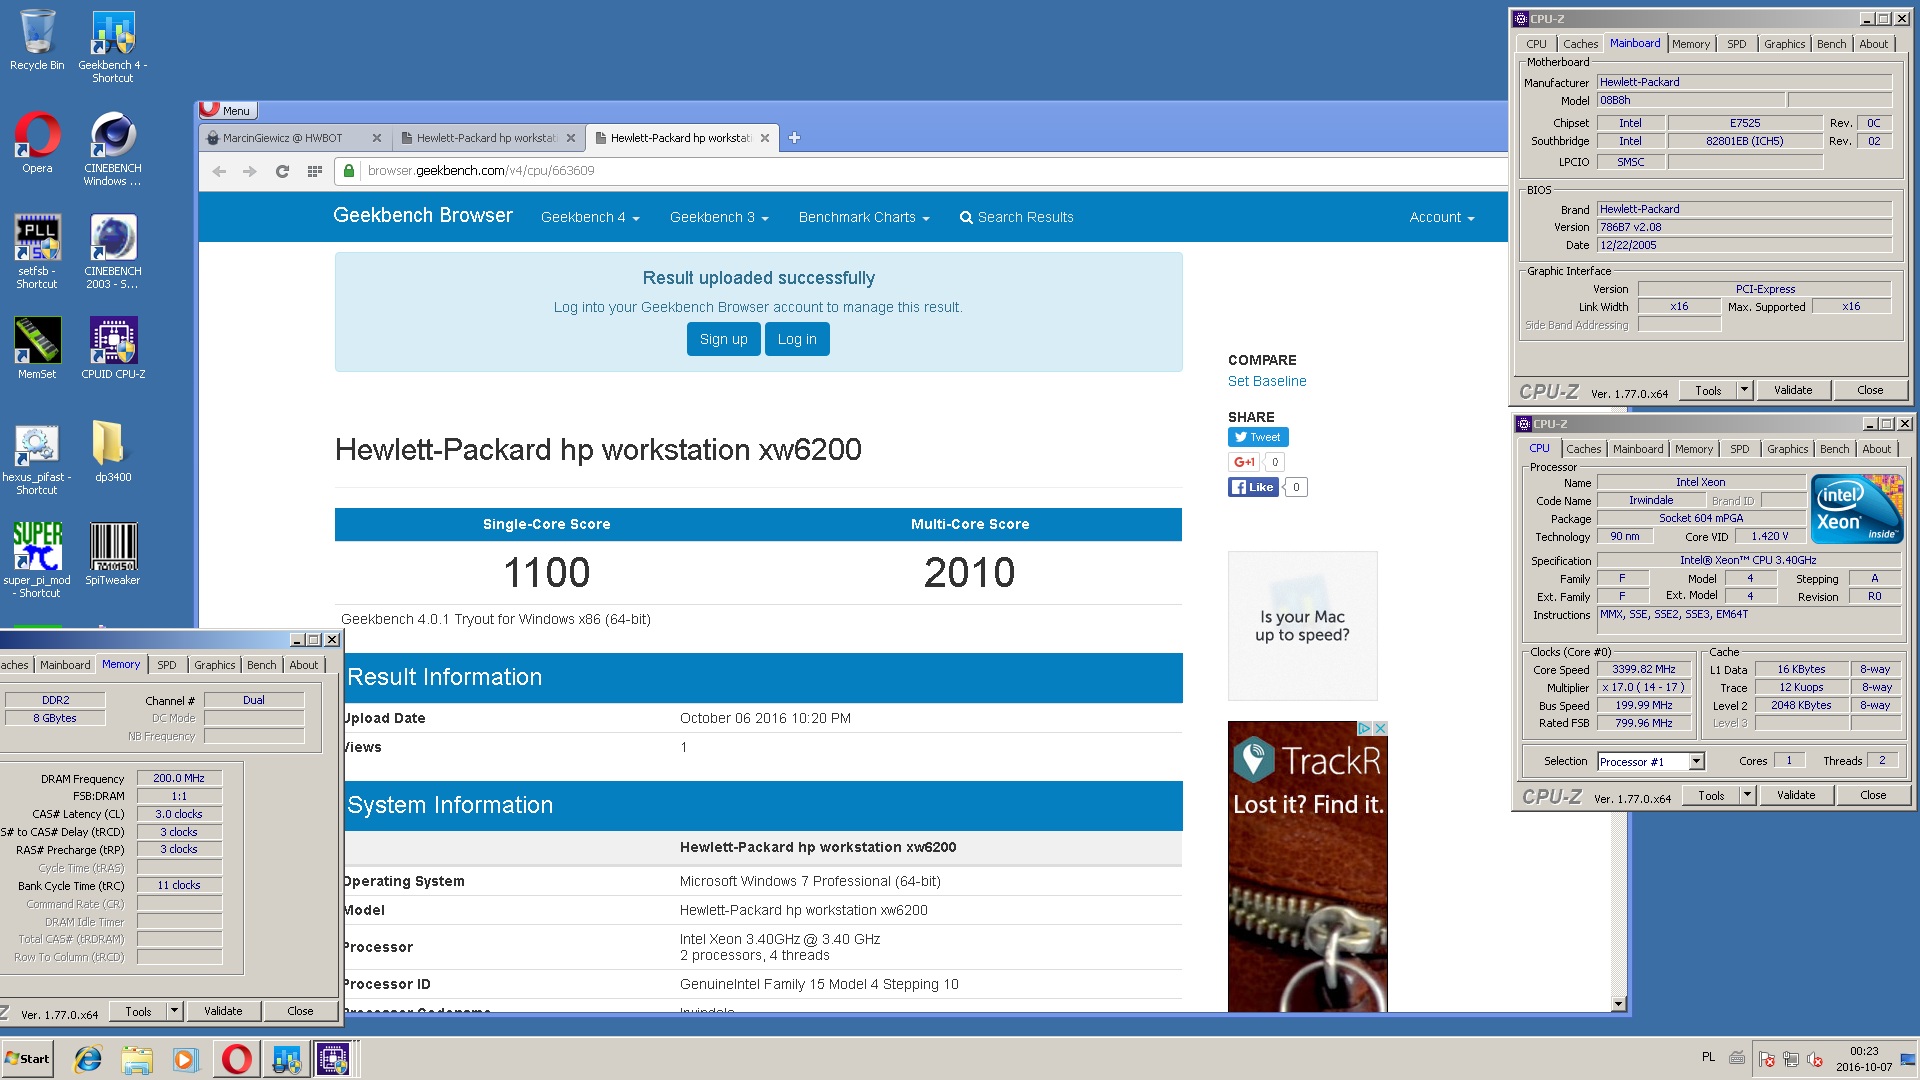Click Validate in Memory CPU-Z window

point(223,1011)
